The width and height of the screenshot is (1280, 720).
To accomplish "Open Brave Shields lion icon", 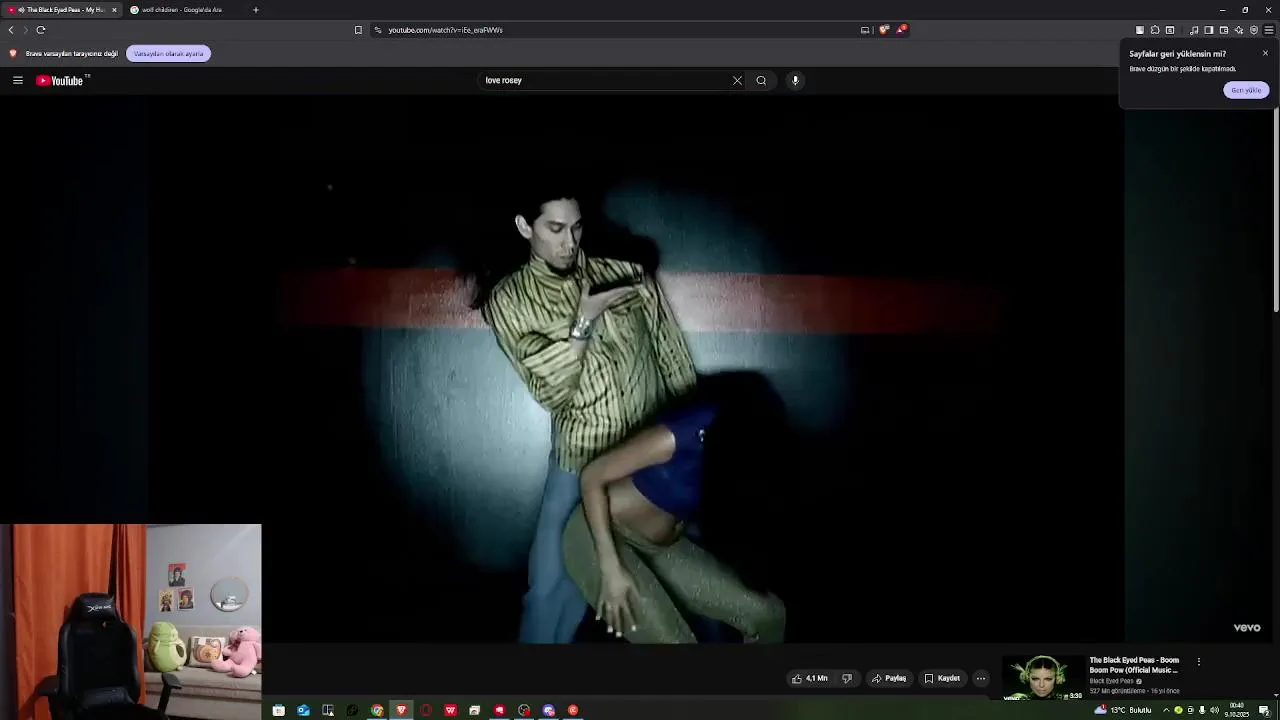I will point(884,30).
